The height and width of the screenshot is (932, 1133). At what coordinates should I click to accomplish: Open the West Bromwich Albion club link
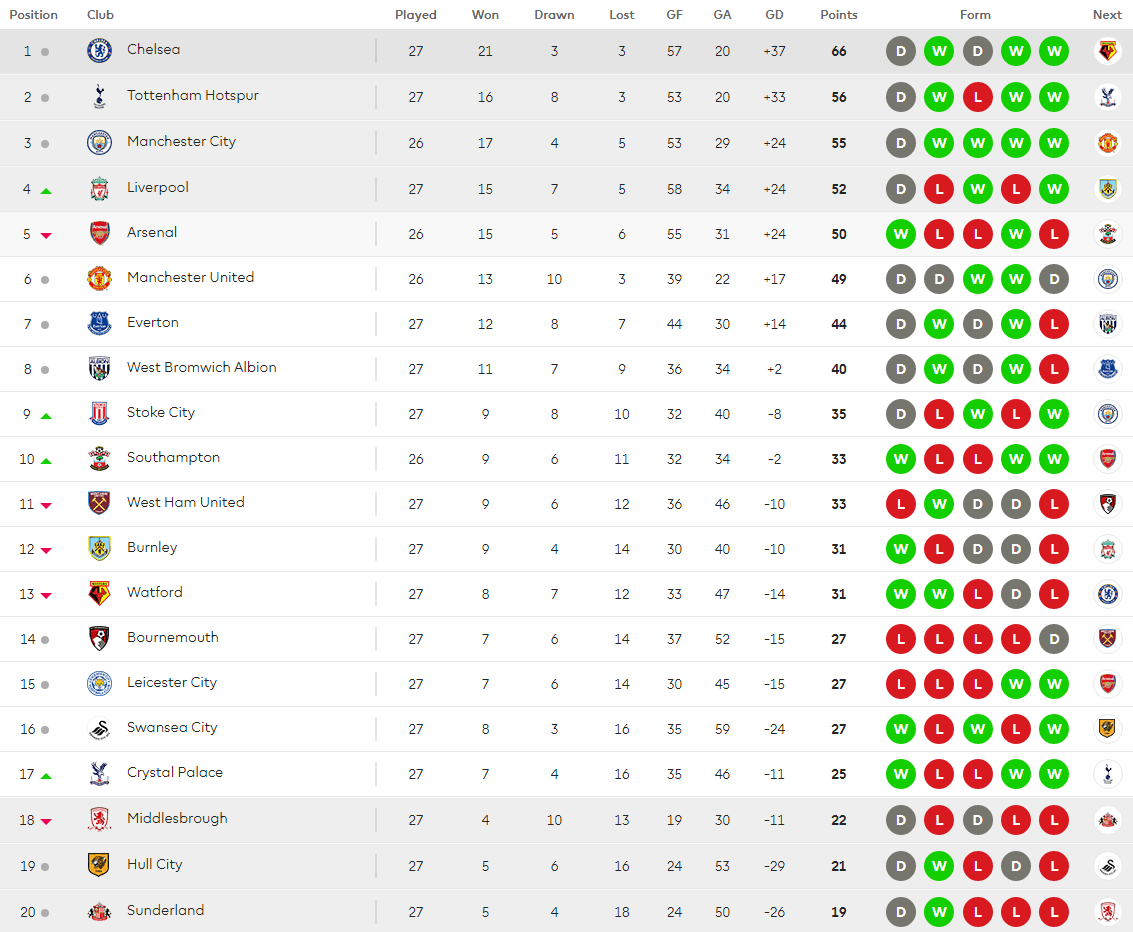(x=201, y=367)
